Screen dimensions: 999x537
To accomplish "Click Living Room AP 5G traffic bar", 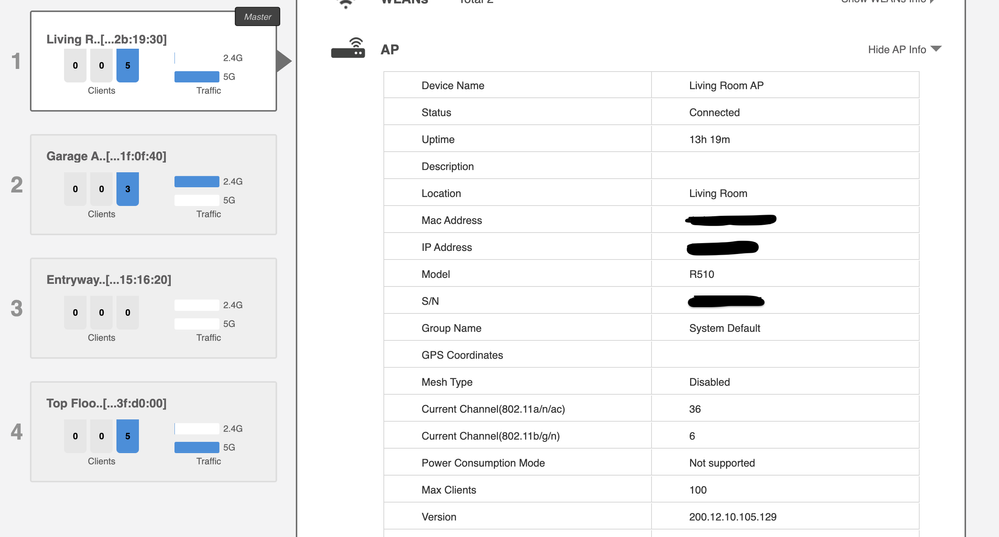I will pyautogui.click(x=196, y=77).
